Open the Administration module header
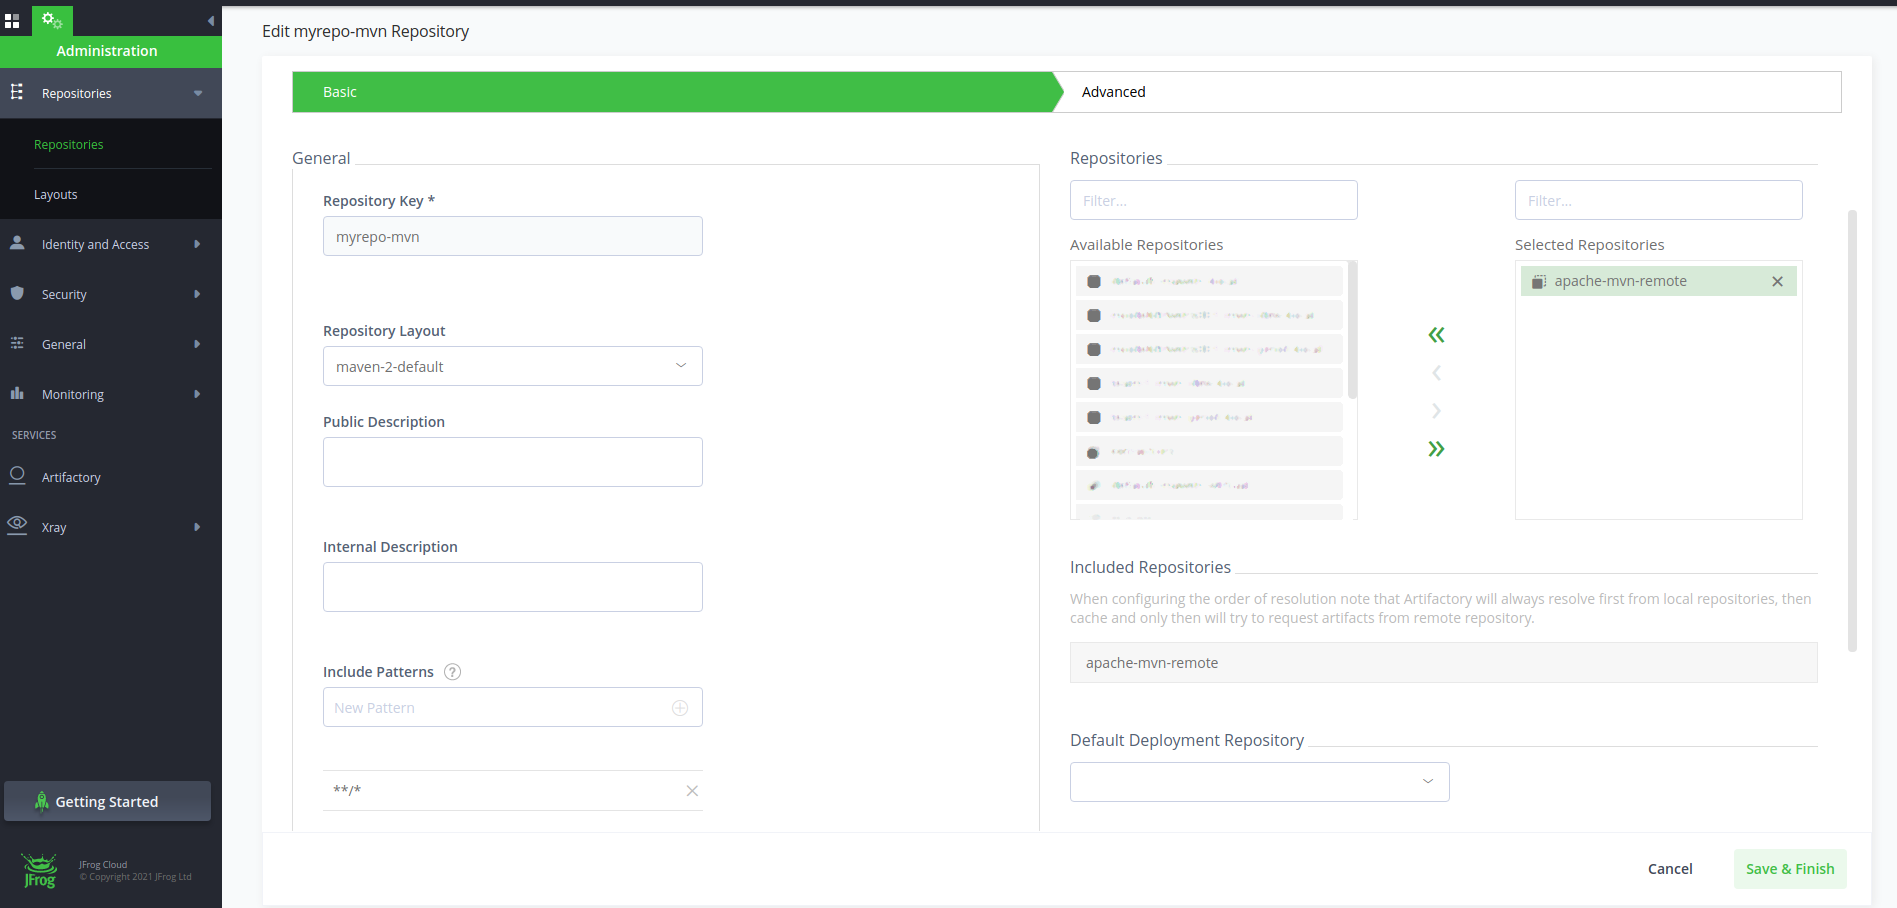The height and width of the screenshot is (908, 1897). [x=111, y=51]
